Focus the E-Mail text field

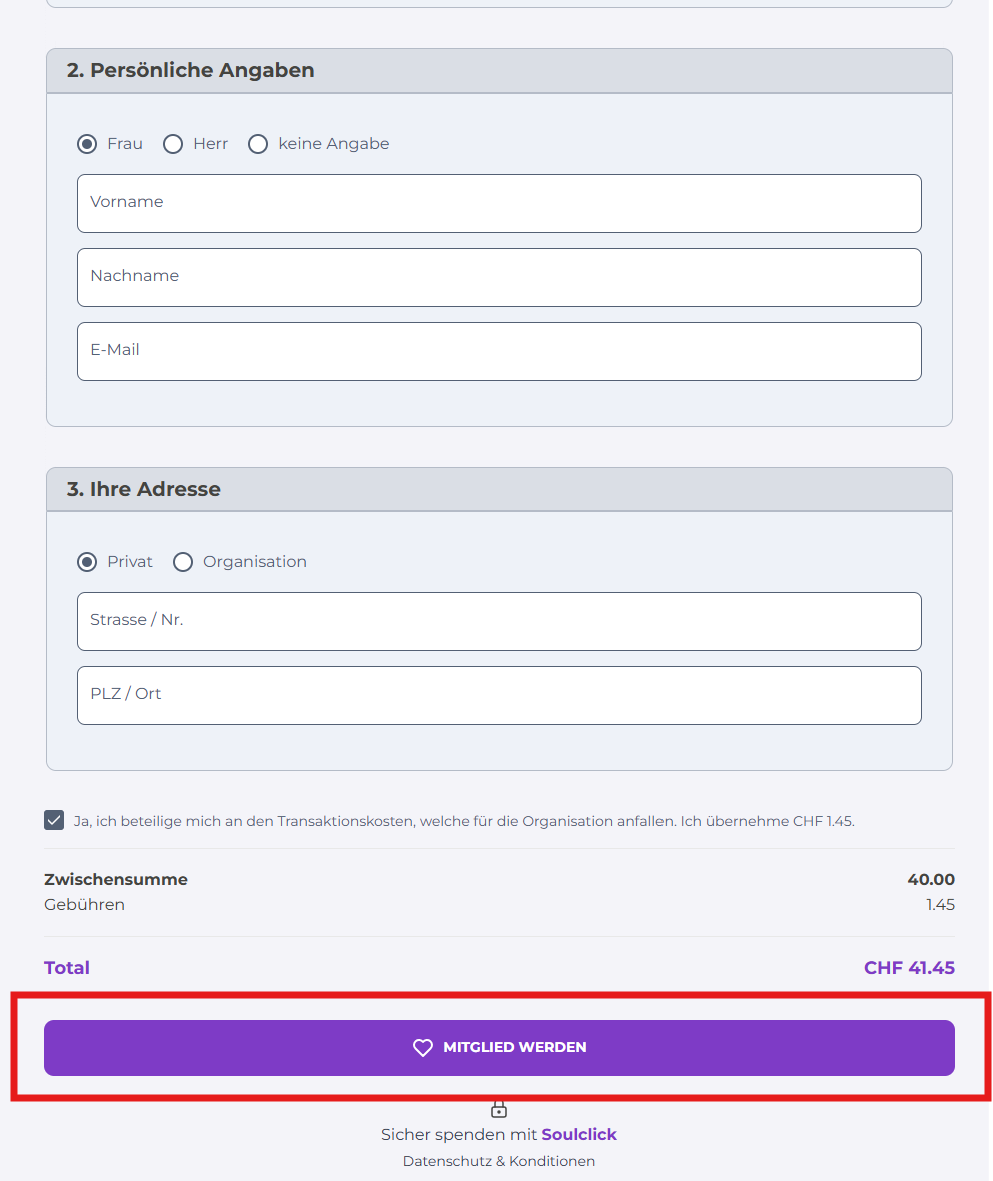pos(499,352)
